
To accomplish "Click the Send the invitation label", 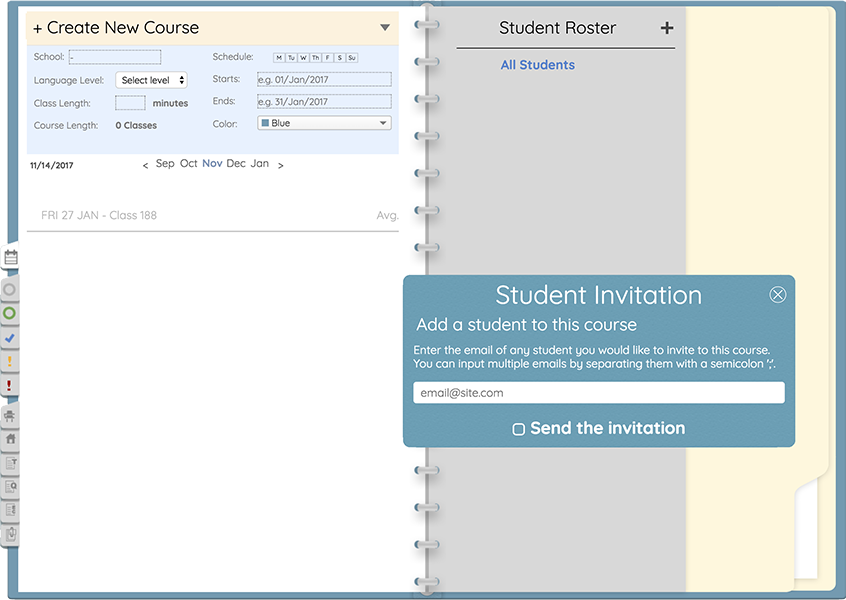I will (608, 428).
